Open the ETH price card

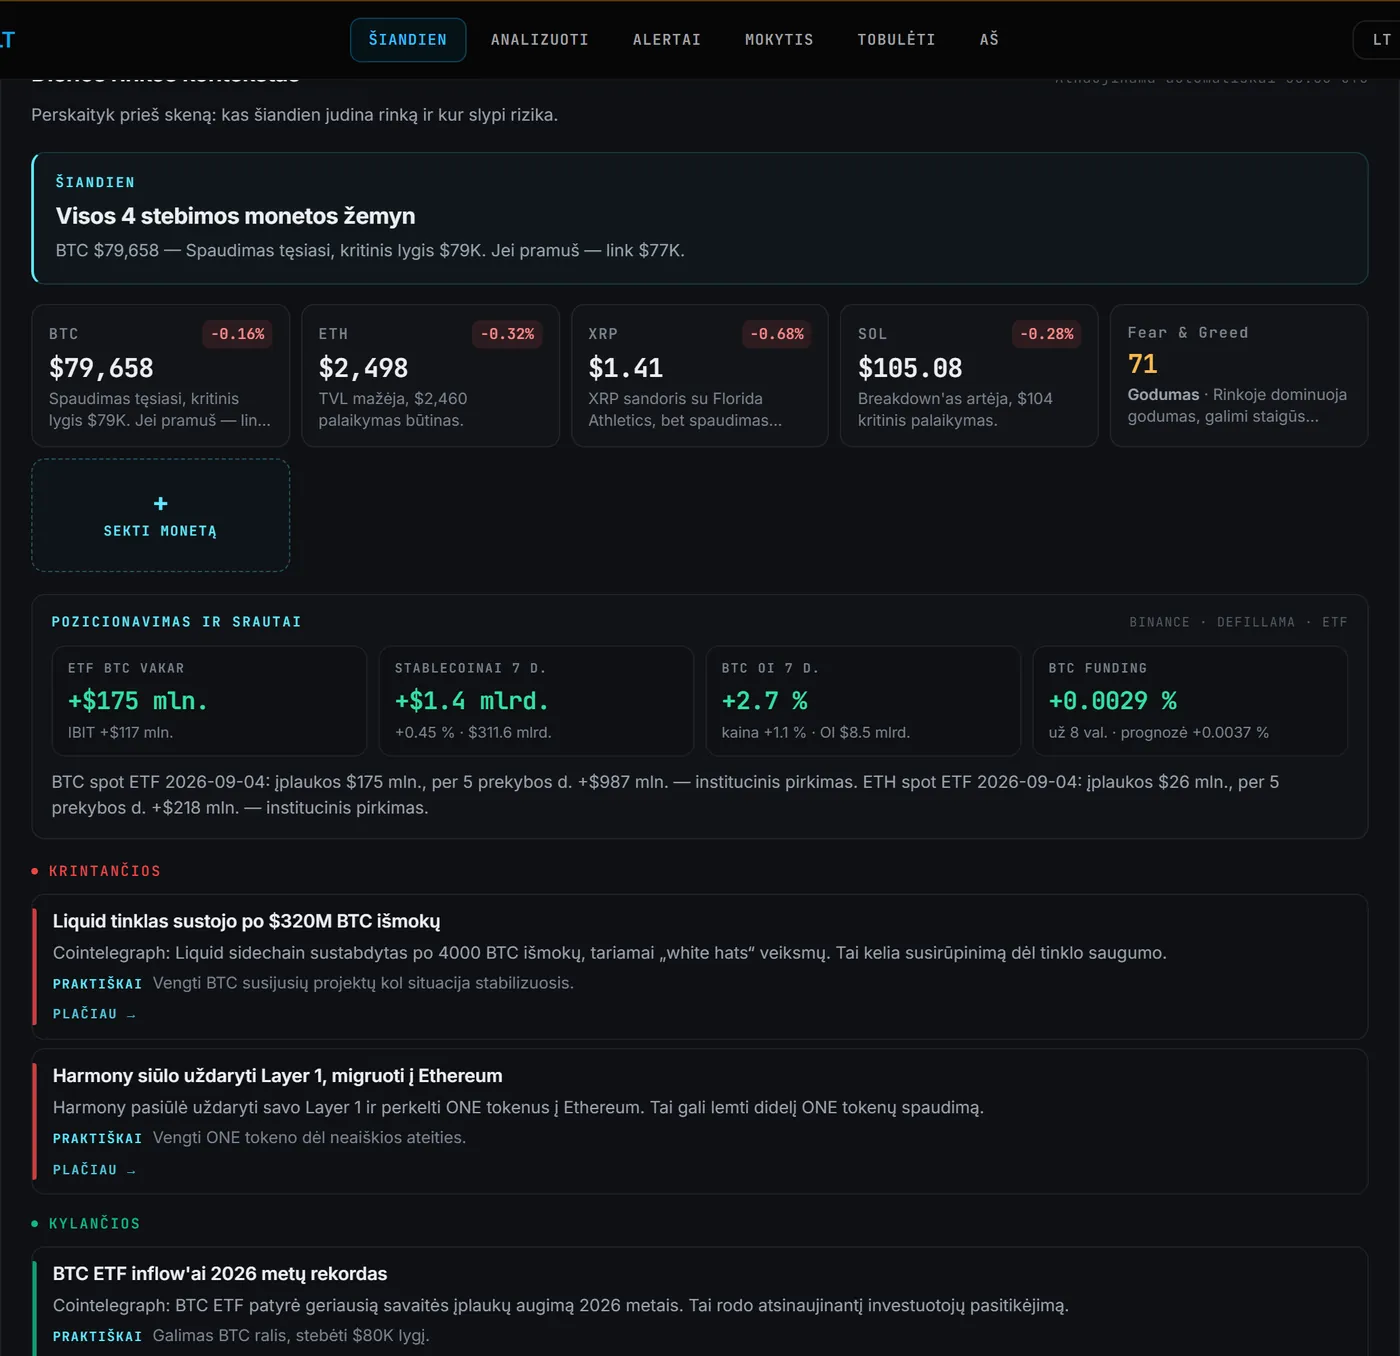430,375
